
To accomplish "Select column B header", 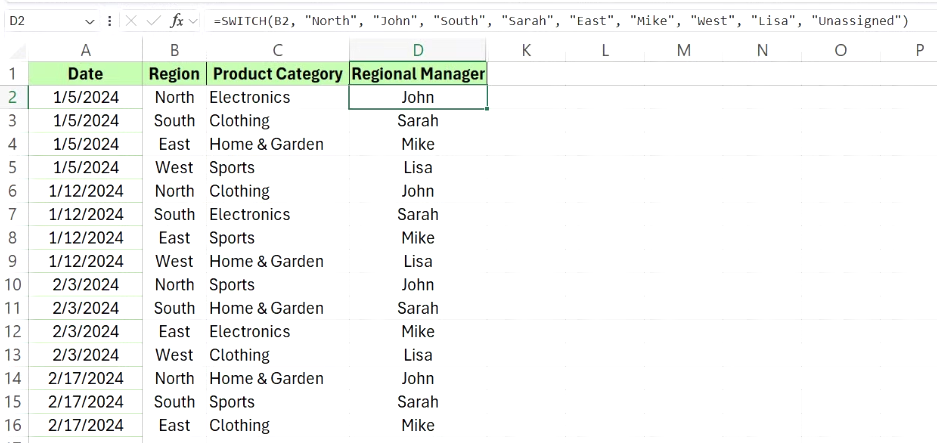I will pos(174,50).
